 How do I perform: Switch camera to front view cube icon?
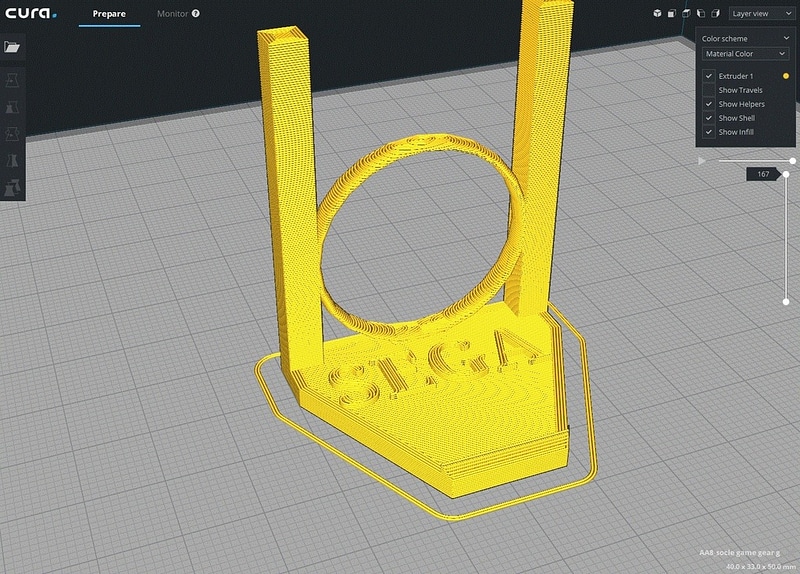[x=672, y=13]
